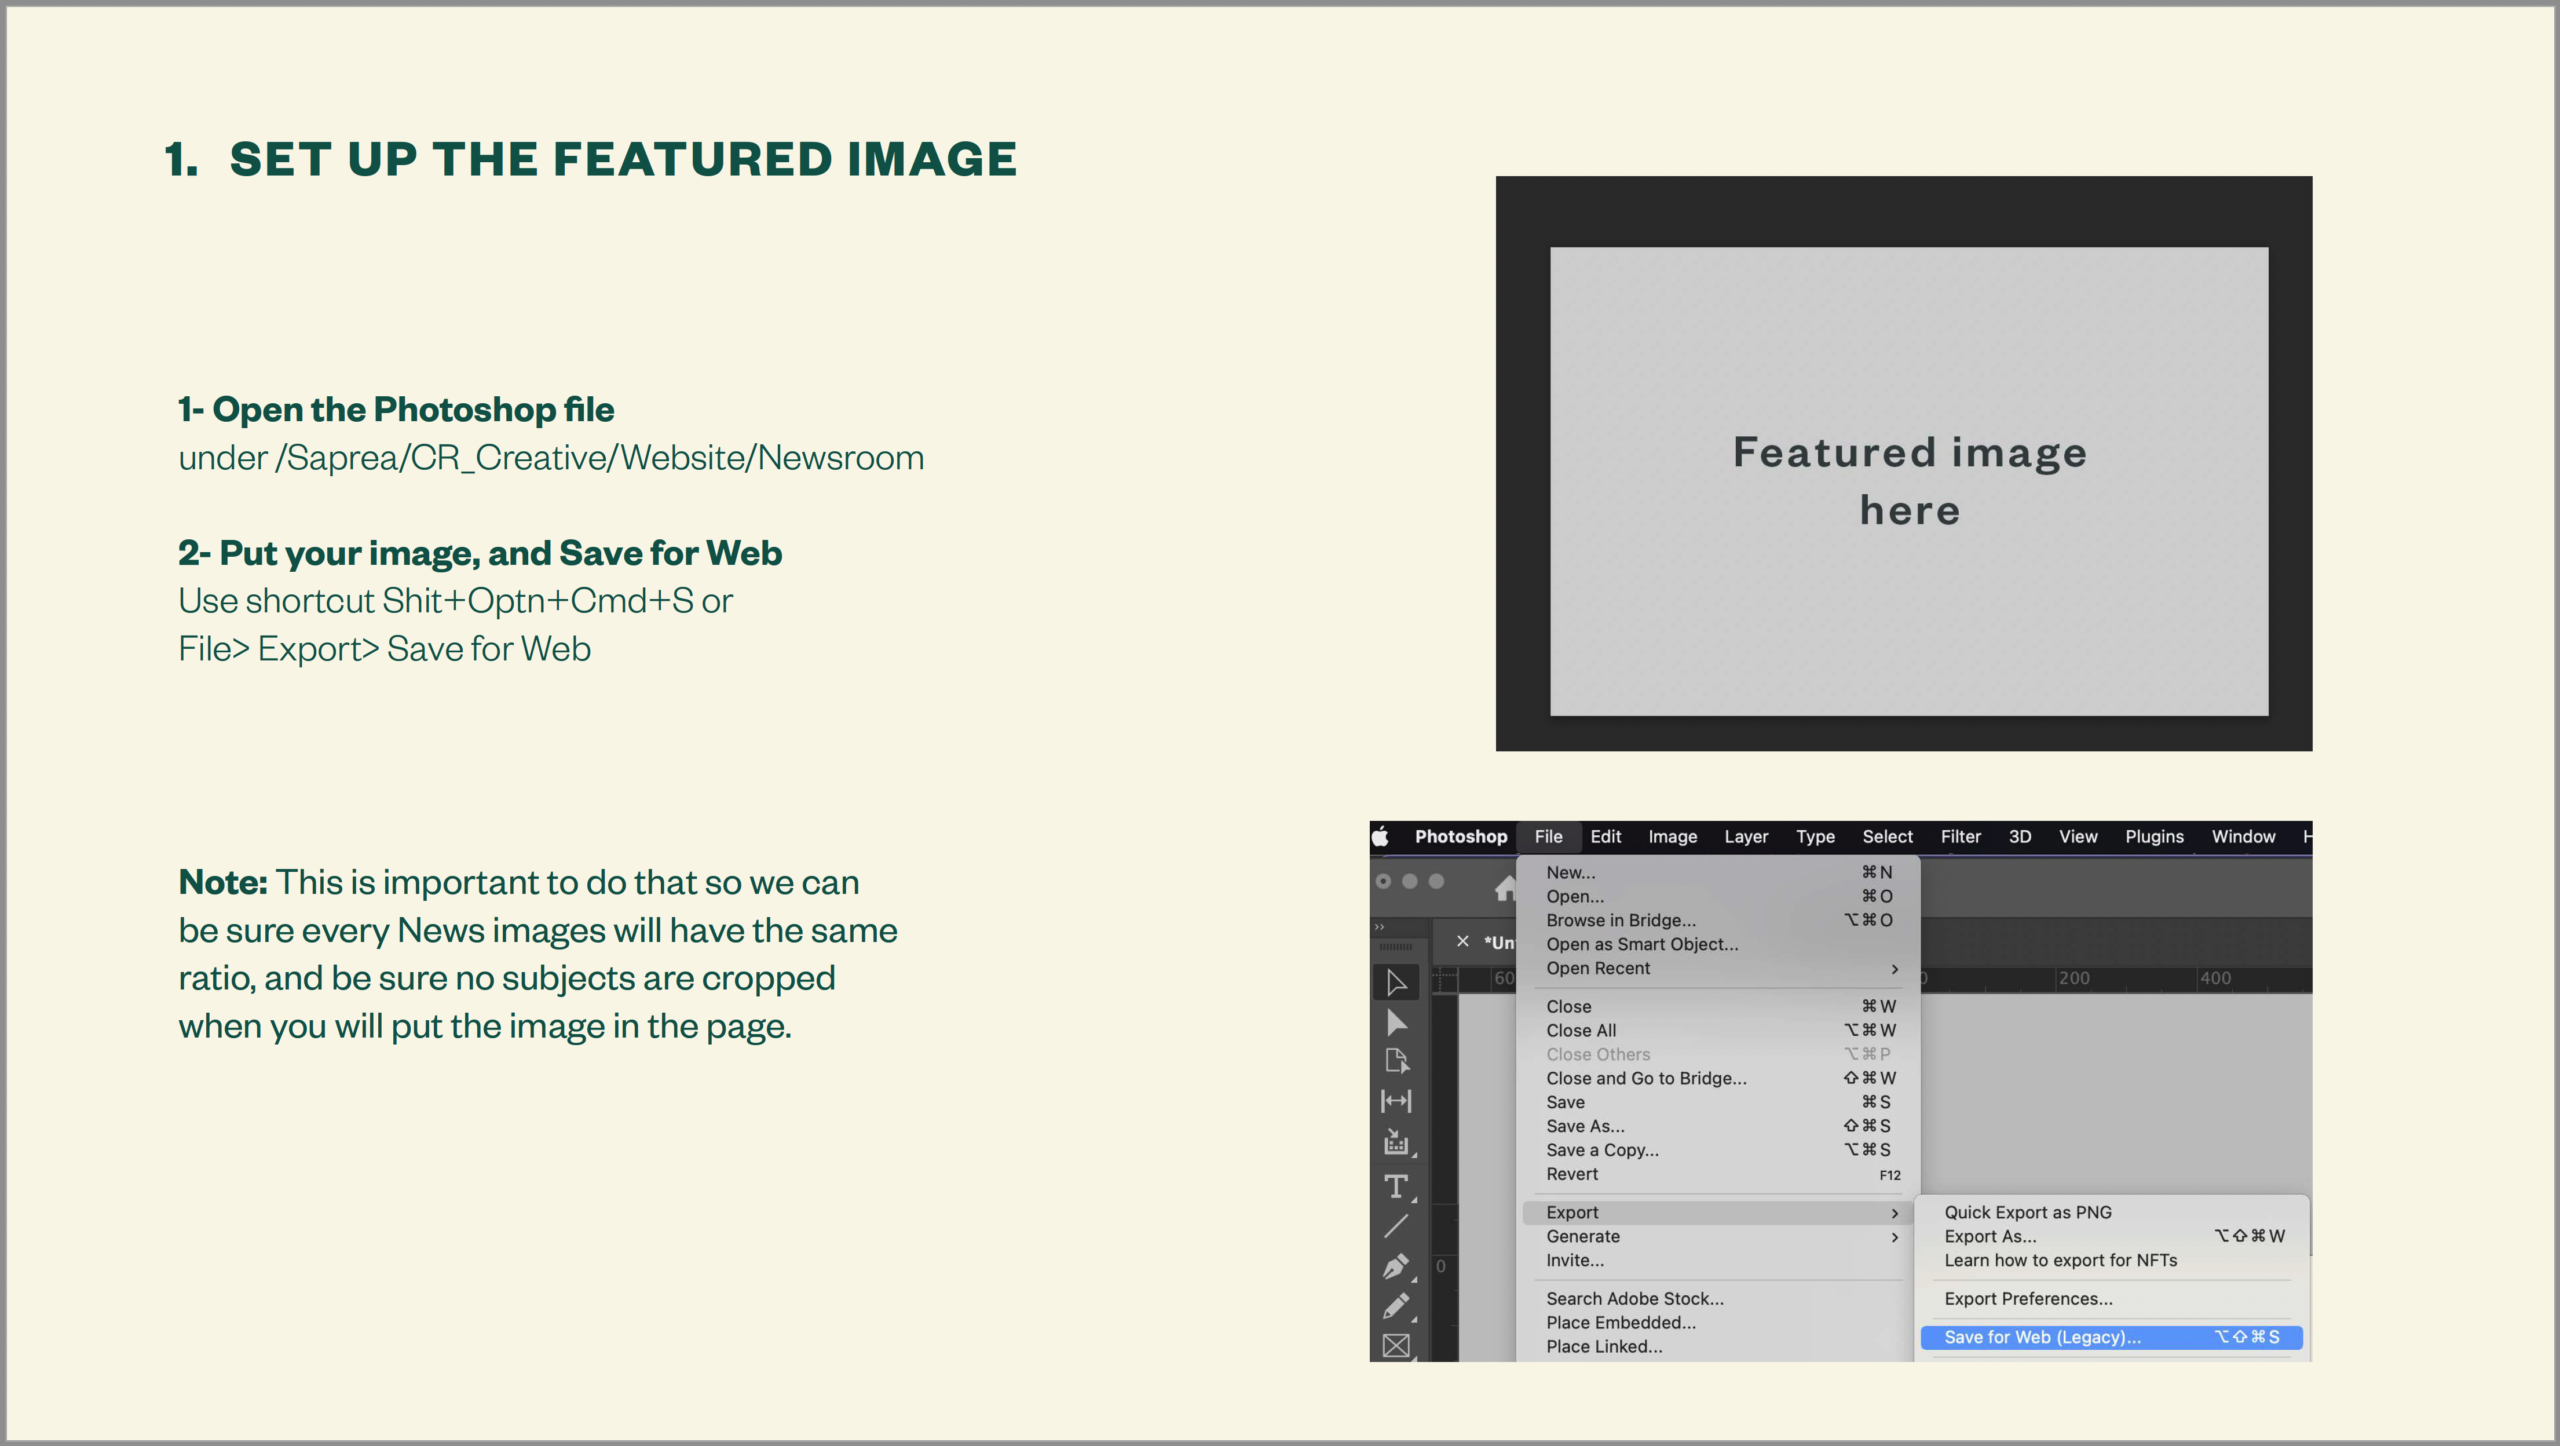2560x1446 pixels.
Task: Click the 'SET UP THE FEATURED IMAGE' title
Action: point(623,159)
